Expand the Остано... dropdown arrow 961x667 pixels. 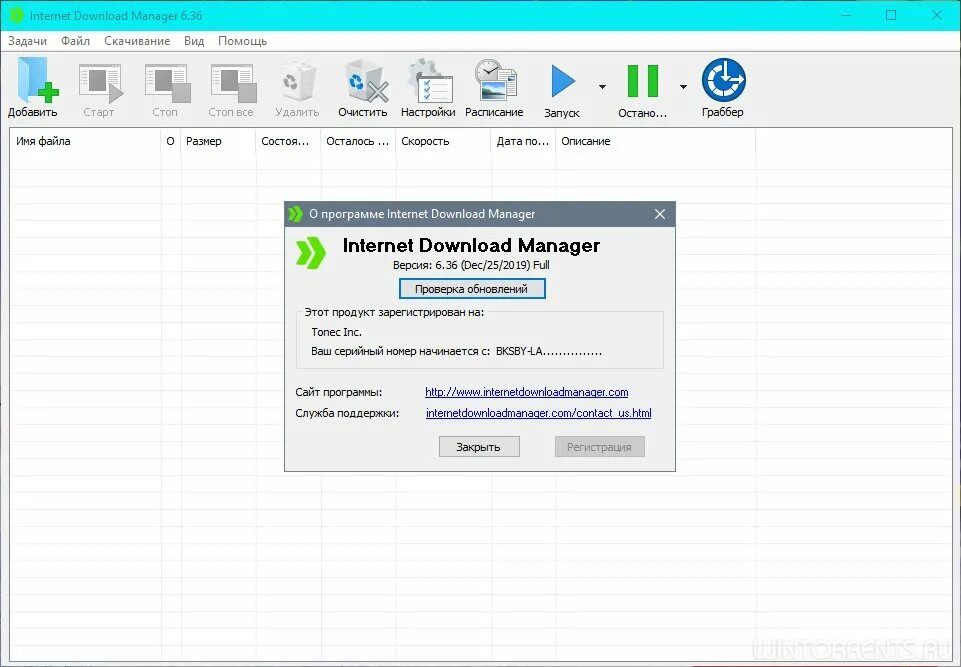pos(683,86)
